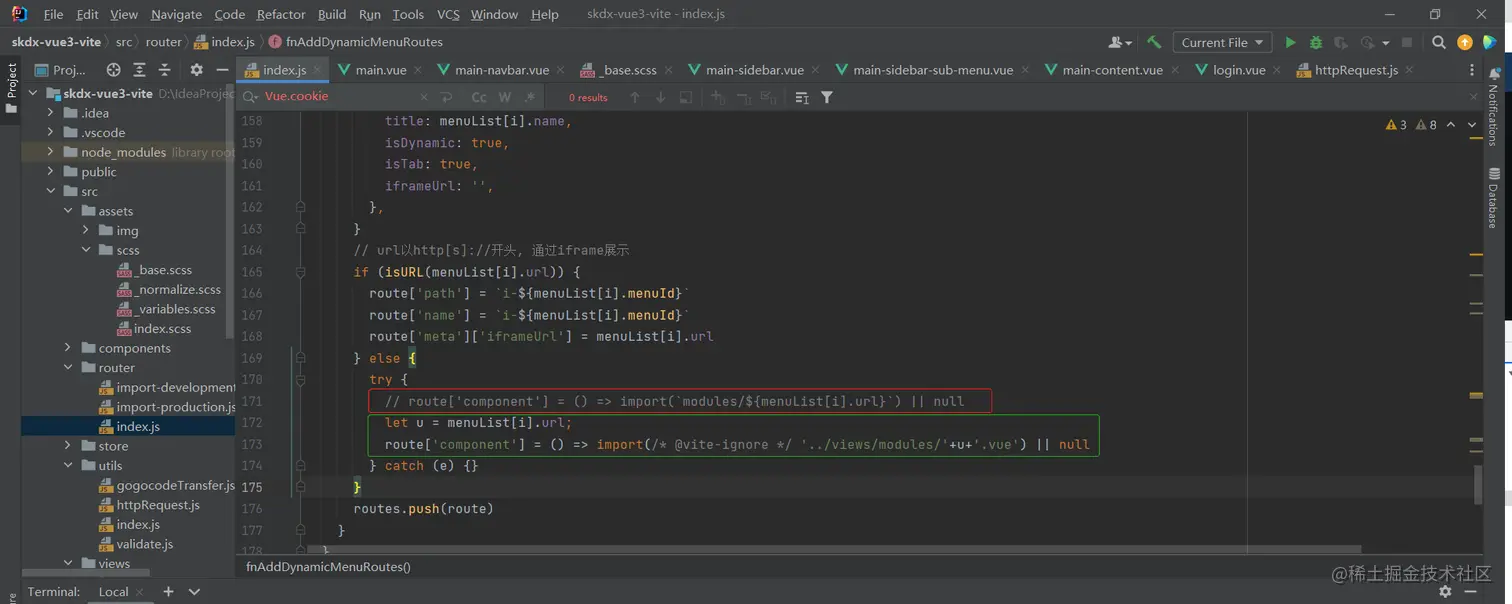This screenshot has height=604, width=1512.
Task: Expand the node_modules folder
Action: click(x=51, y=152)
